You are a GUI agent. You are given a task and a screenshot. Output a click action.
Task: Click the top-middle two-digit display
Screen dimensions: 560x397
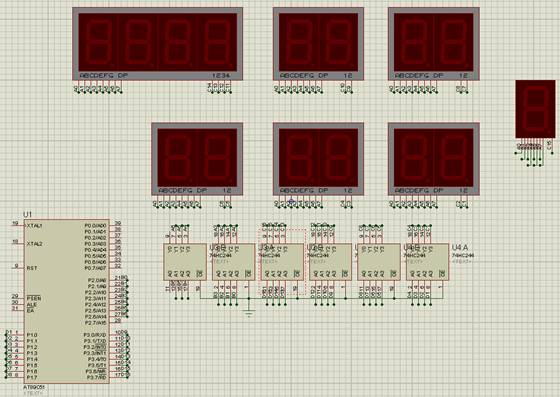318,44
